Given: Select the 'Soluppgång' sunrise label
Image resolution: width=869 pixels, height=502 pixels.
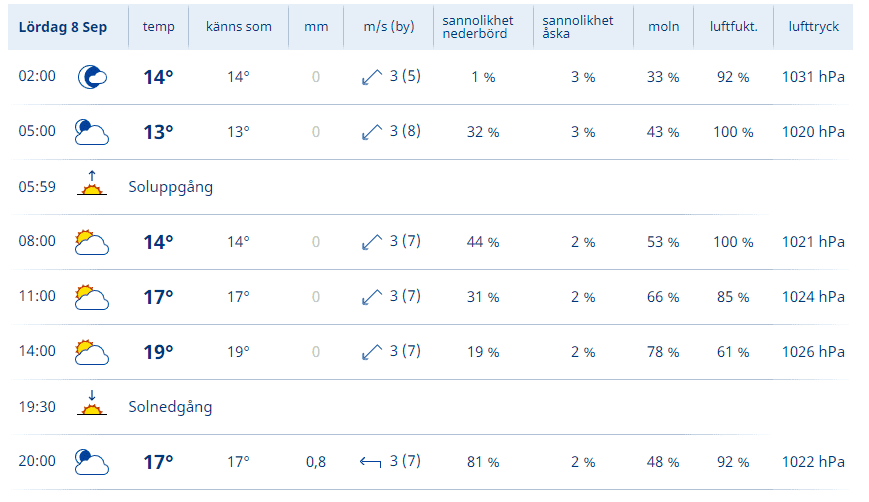Looking at the screenshot, I should click(x=171, y=187).
